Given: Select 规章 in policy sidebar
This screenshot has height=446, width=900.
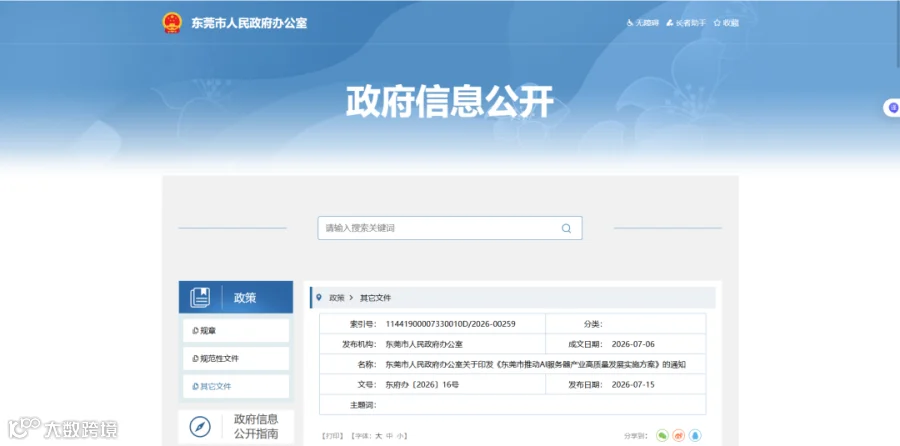Looking at the screenshot, I should click(236, 331).
